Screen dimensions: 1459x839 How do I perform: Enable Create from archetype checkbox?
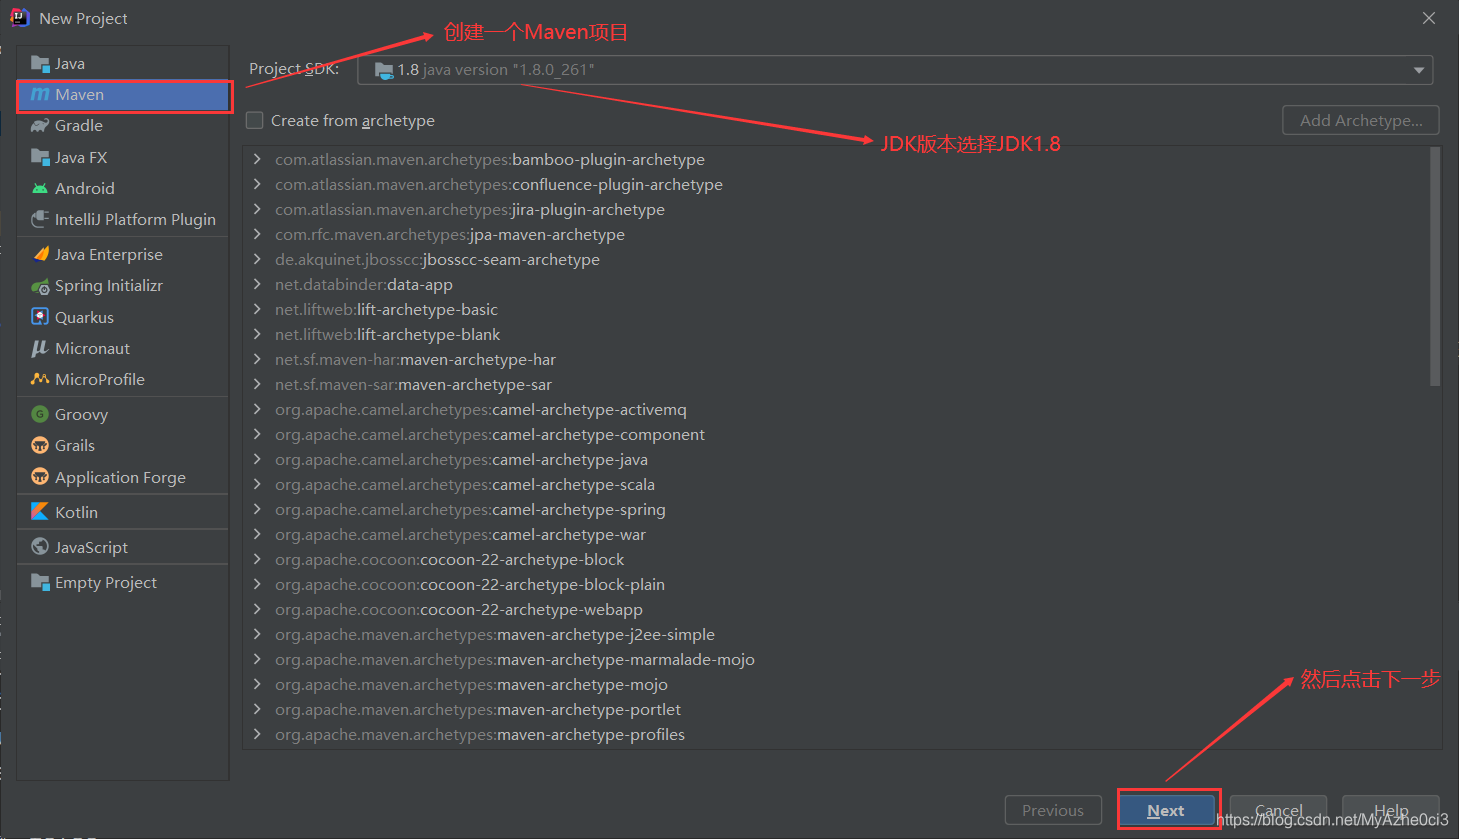(255, 120)
